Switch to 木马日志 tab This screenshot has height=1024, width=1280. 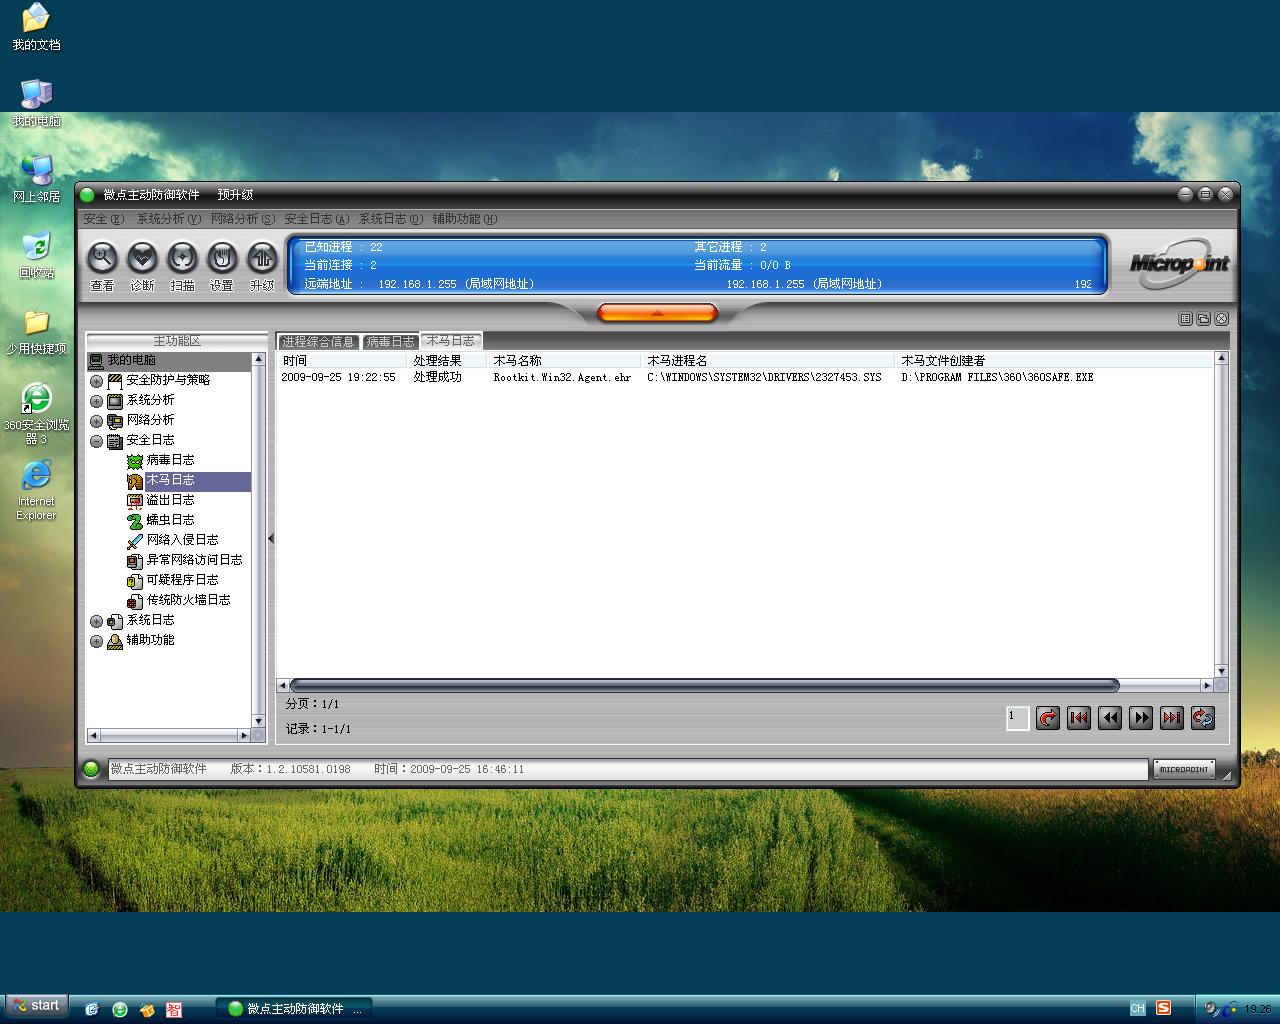pyautogui.click(x=451, y=341)
